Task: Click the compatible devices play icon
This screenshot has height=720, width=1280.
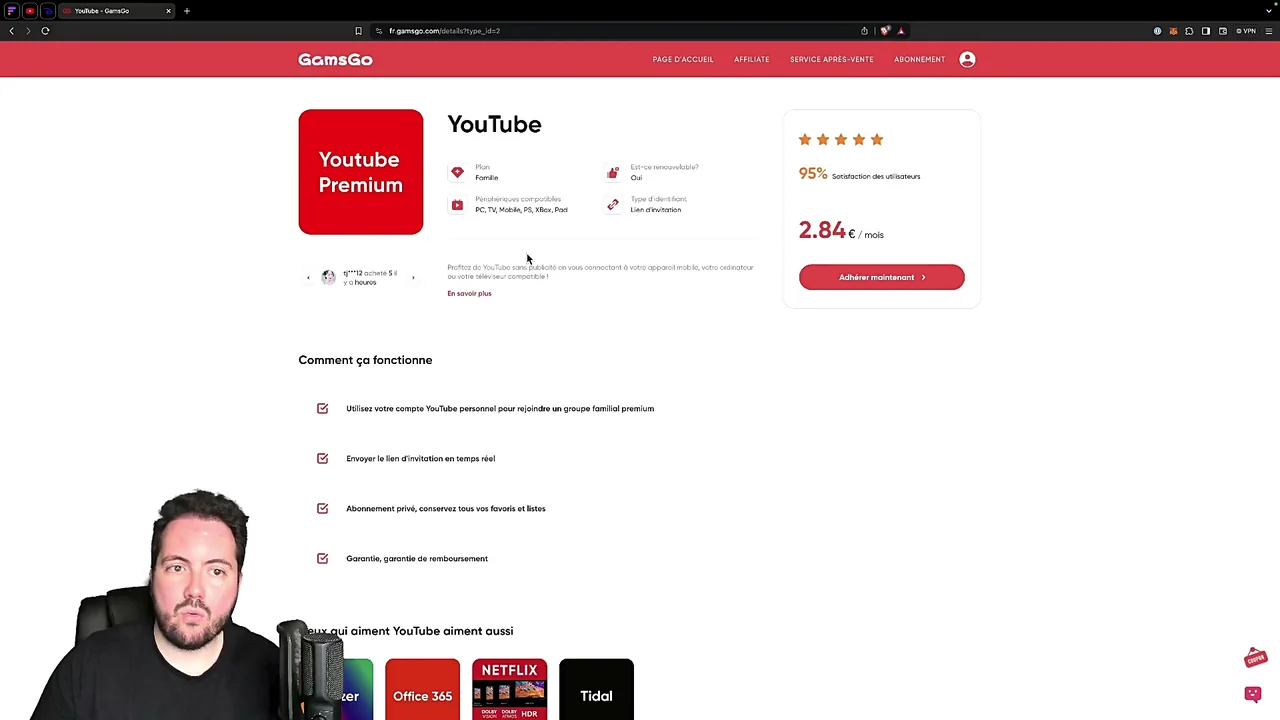Action: 457,205
